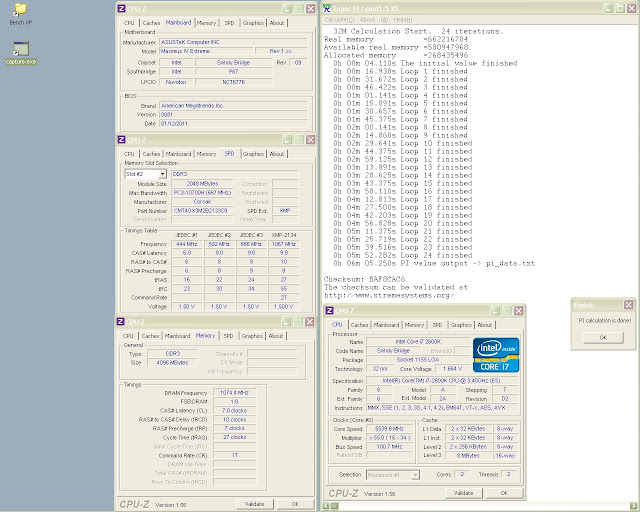The width and height of the screenshot is (640, 512).
Task: Open Help menu in Super PI
Action: (402, 20)
